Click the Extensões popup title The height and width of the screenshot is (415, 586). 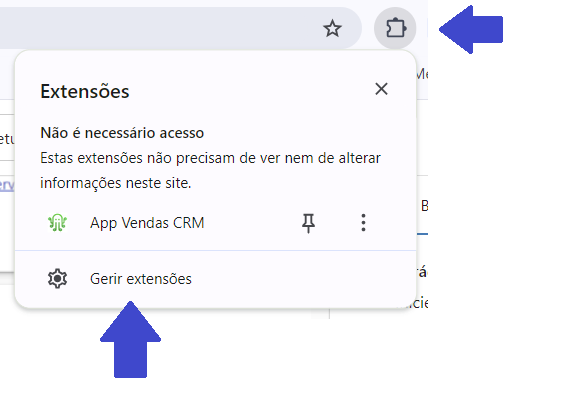pos(84,91)
